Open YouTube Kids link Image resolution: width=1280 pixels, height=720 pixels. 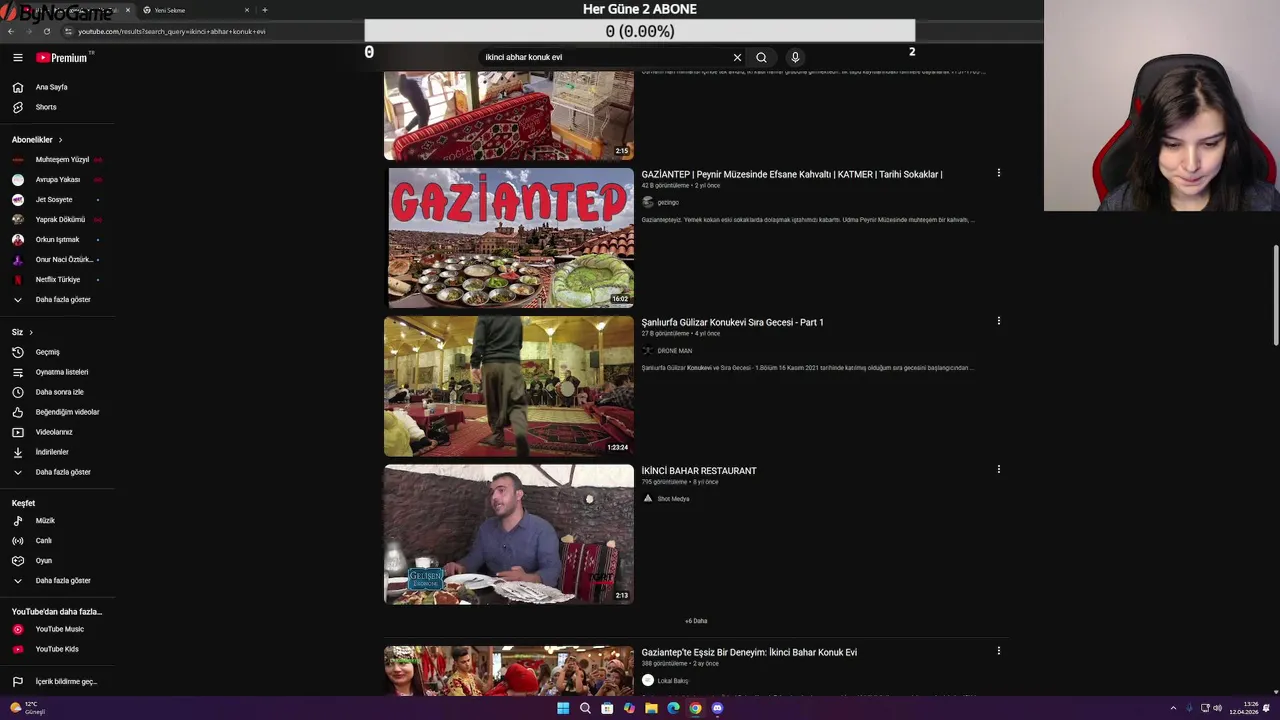tap(57, 649)
